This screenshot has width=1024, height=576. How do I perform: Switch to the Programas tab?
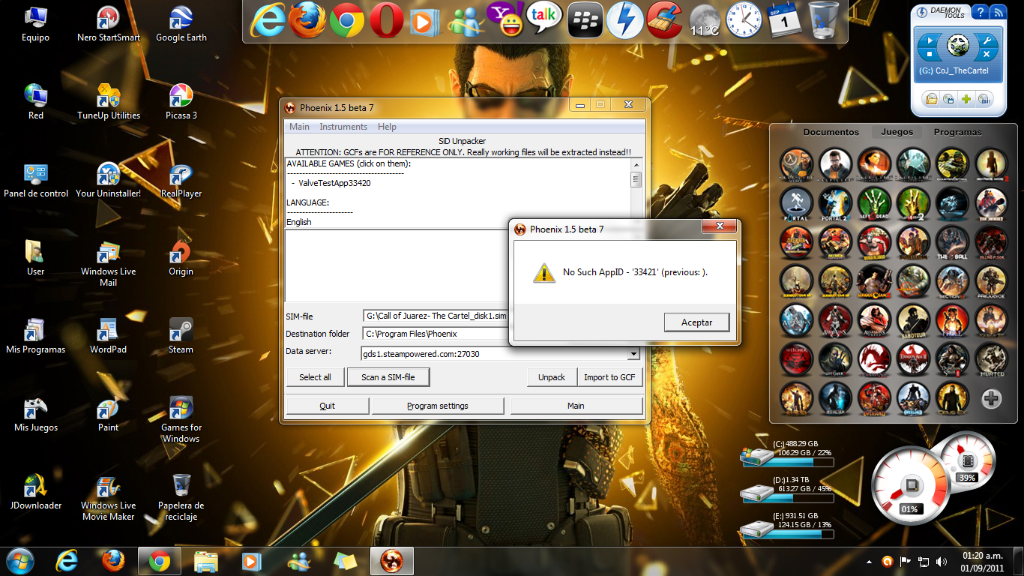957,132
